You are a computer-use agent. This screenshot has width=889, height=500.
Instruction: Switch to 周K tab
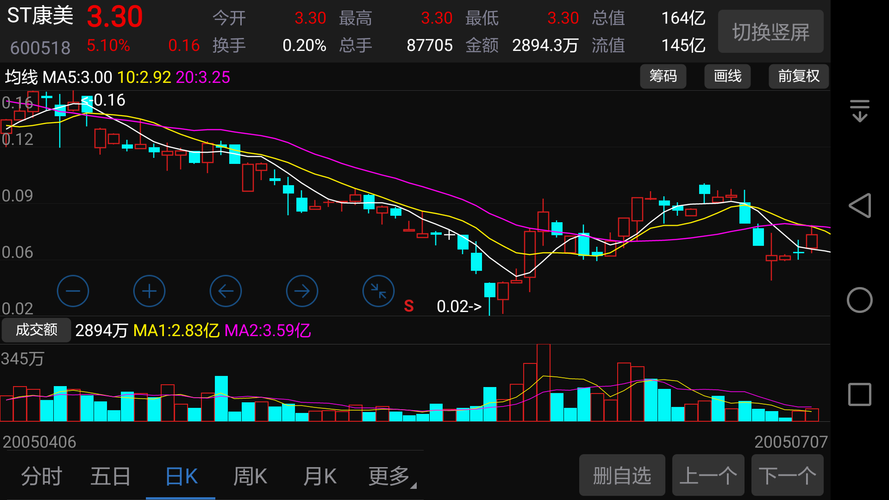click(x=250, y=476)
